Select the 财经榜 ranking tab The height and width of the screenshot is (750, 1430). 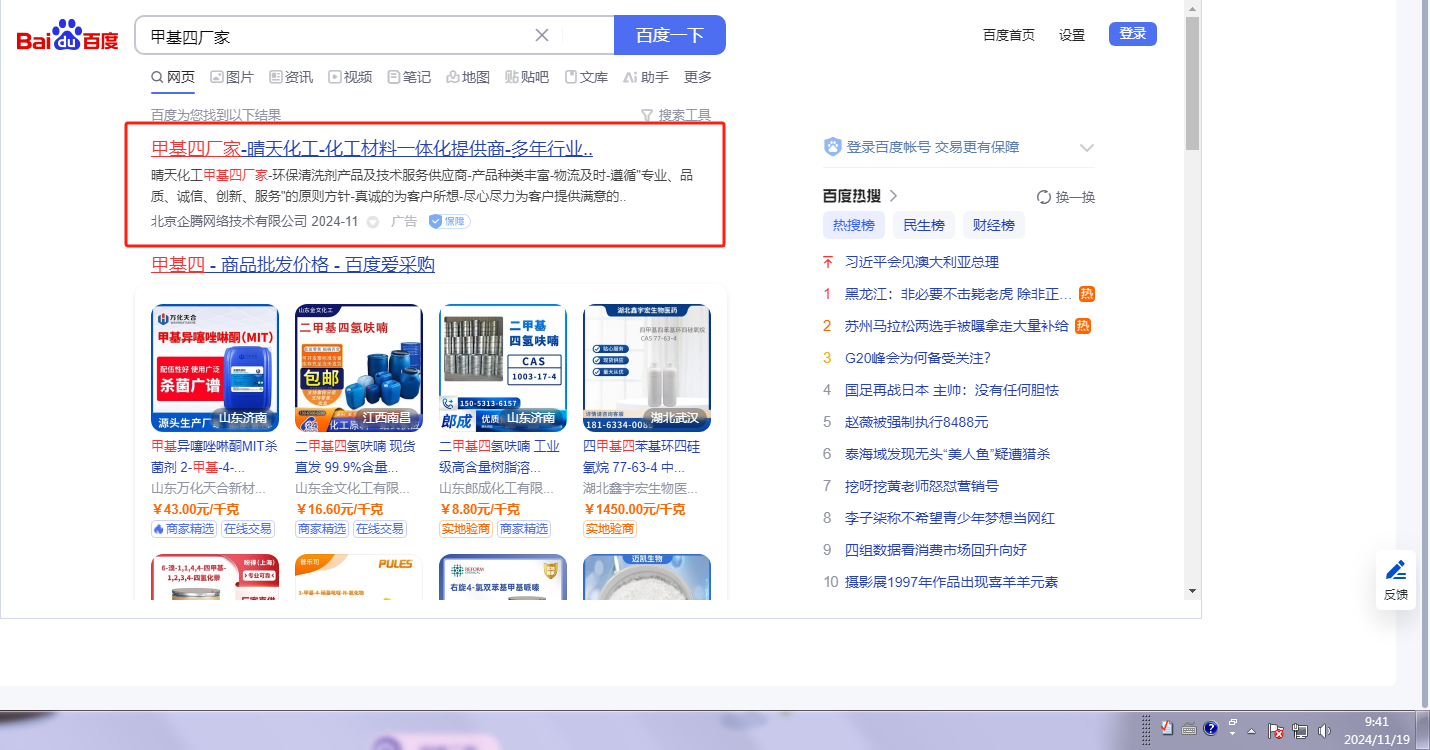point(993,226)
